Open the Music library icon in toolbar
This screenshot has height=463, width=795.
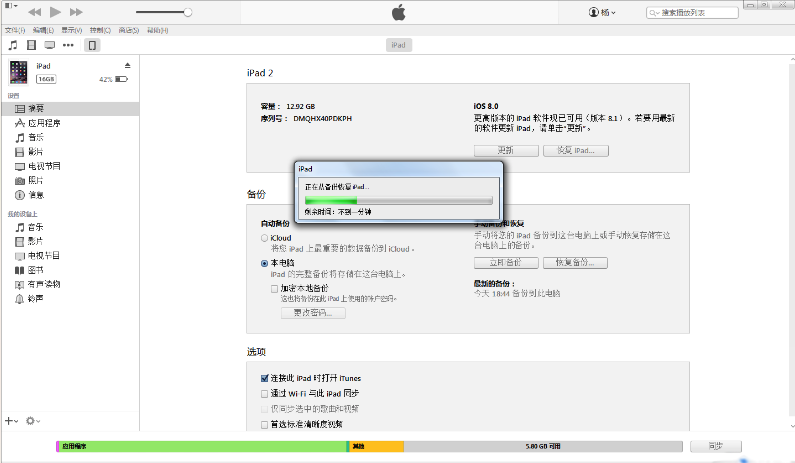(13, 45)
